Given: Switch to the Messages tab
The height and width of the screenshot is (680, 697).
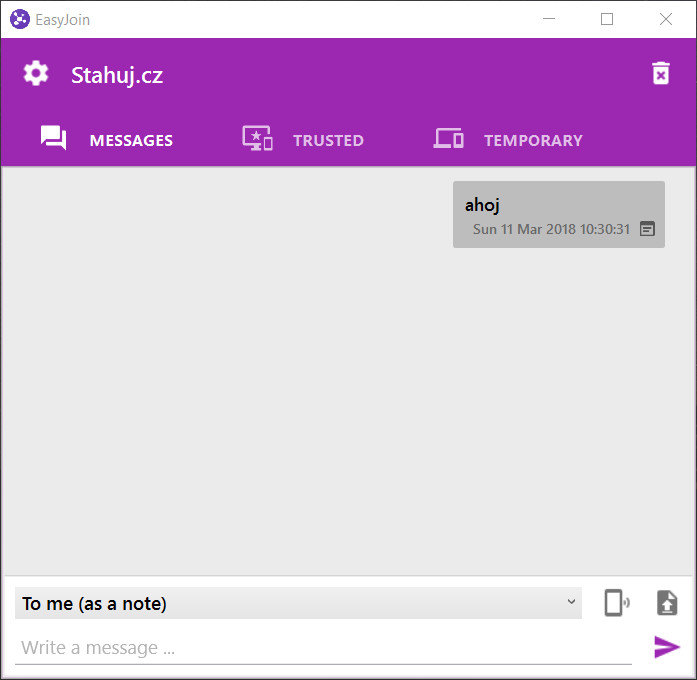Looking at the screenshot, I should coord(107,139).
